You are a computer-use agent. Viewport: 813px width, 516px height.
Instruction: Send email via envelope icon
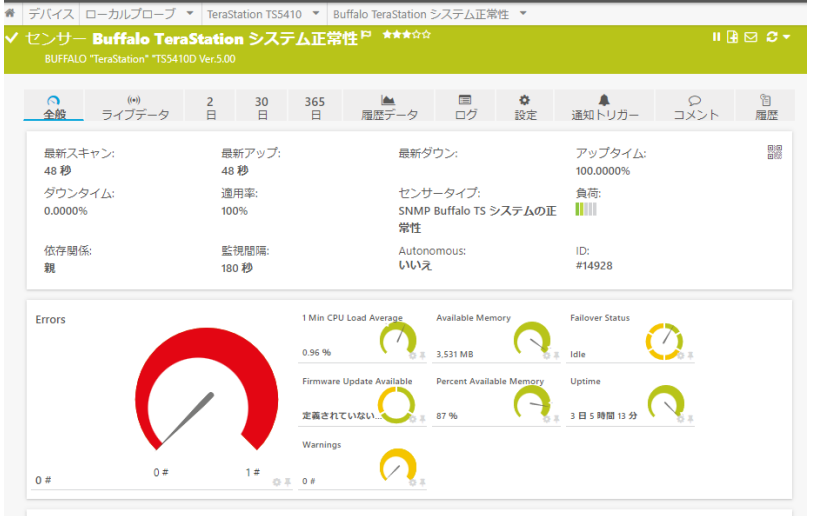(751, 37)
